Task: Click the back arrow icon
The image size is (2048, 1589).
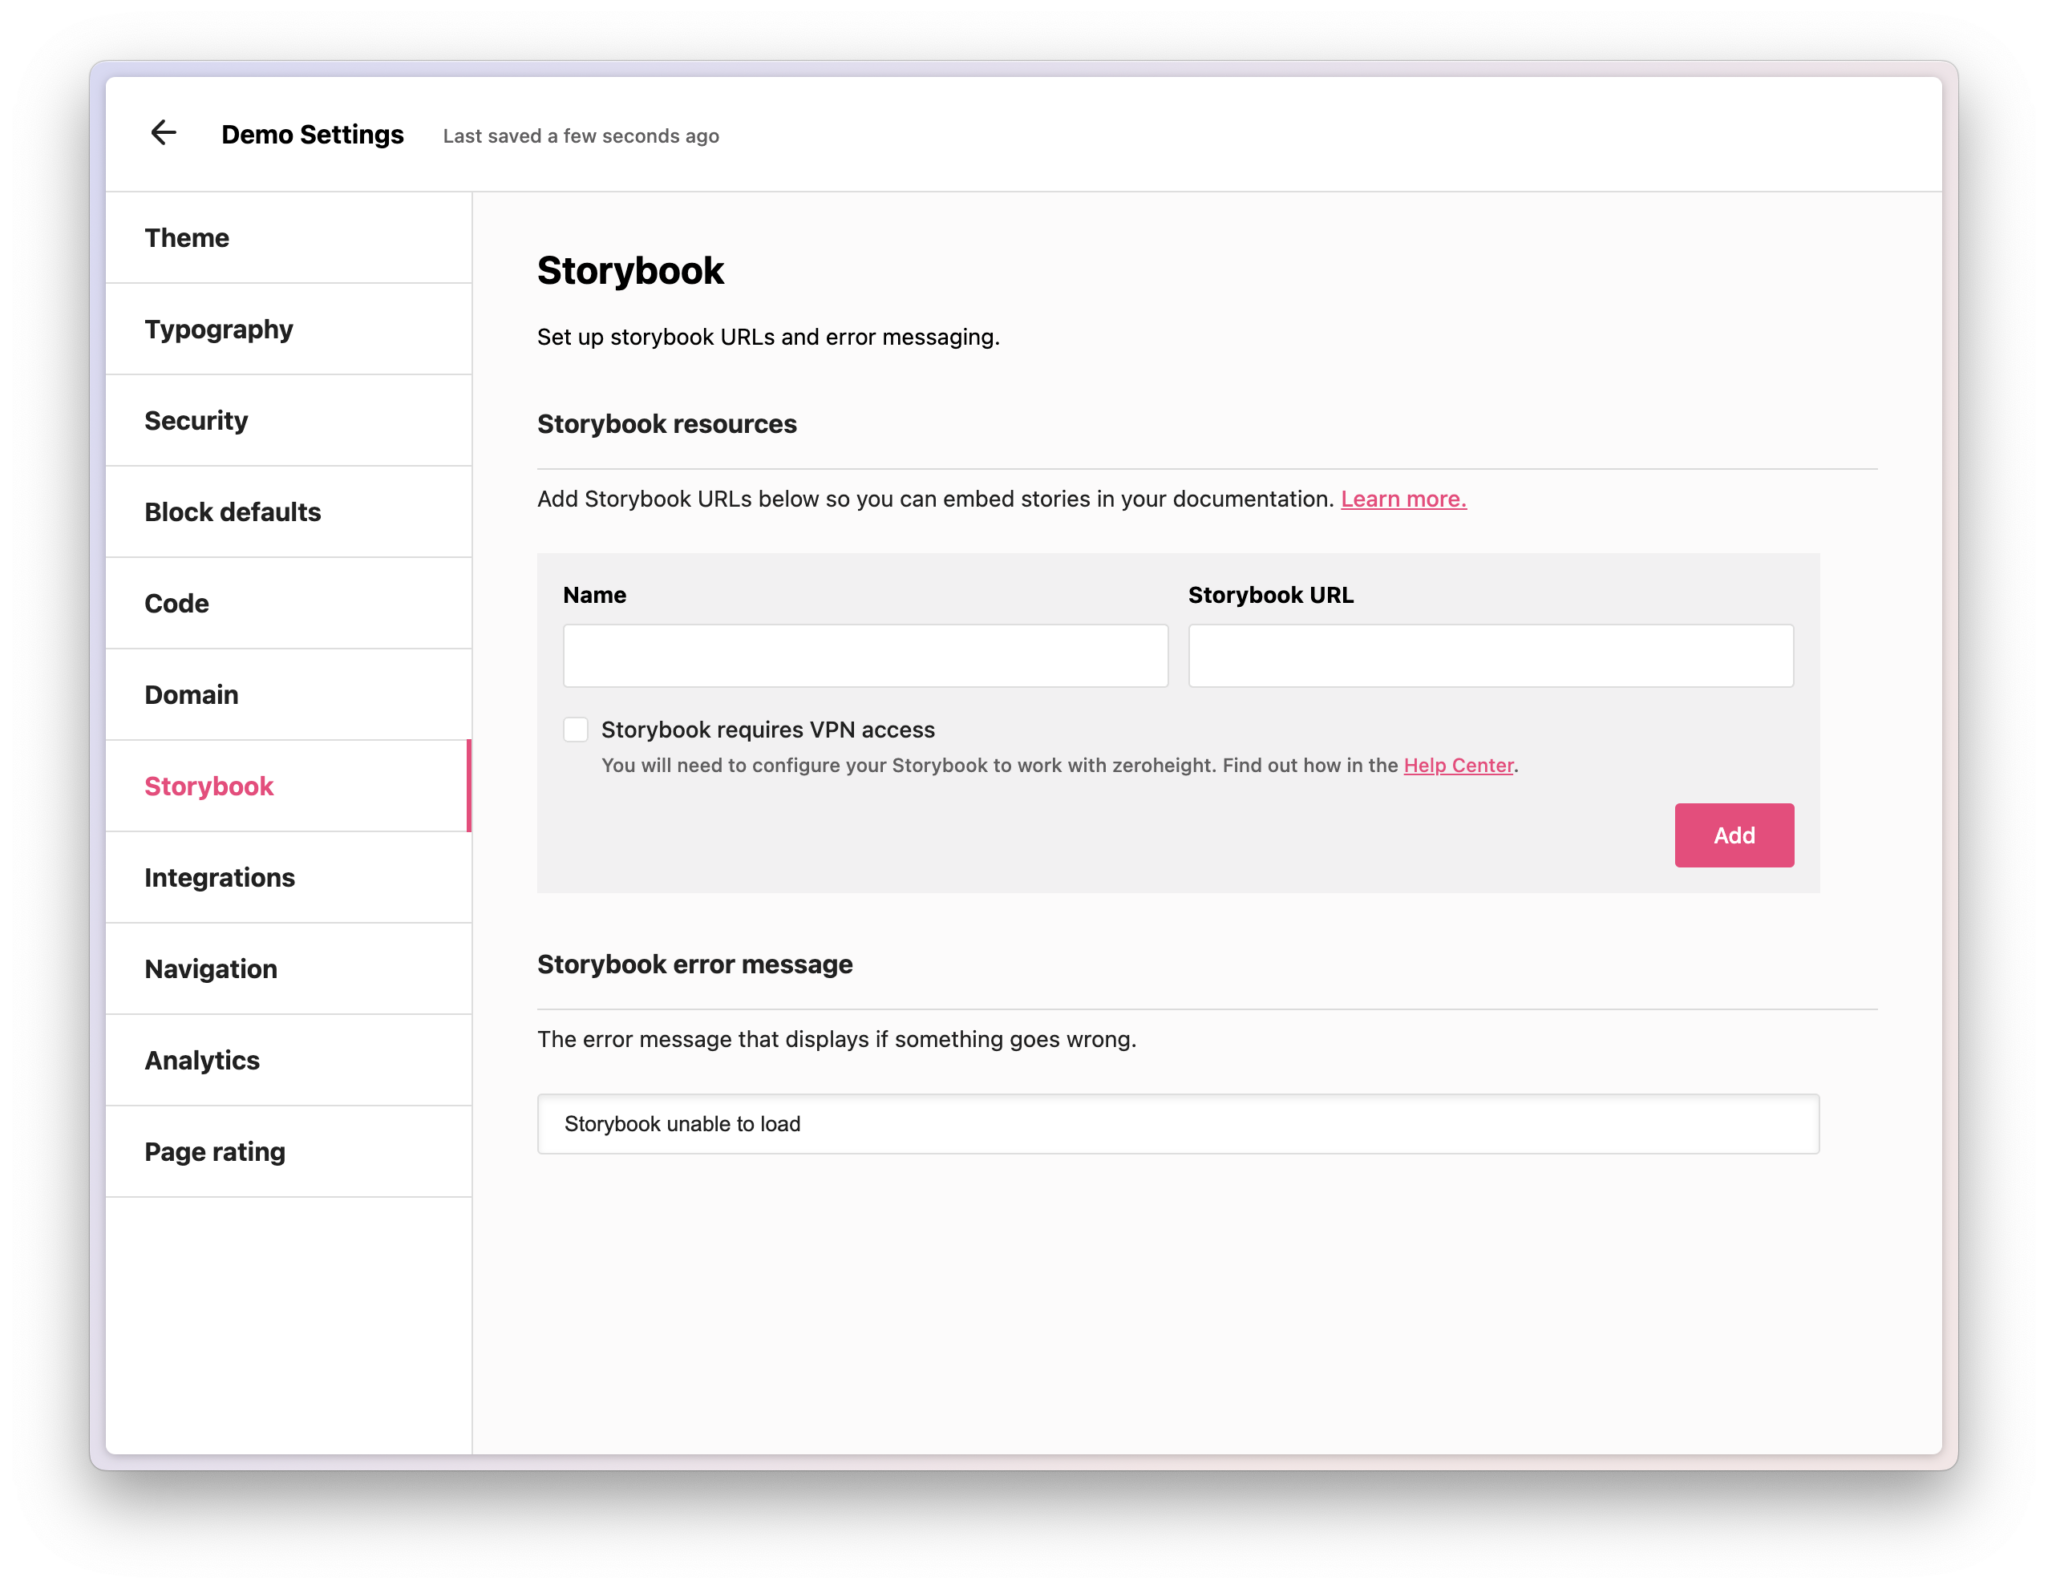Action: click(x=163, y=133)
